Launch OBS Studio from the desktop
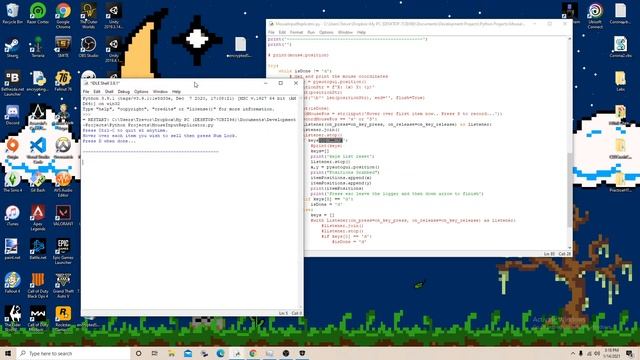This screenshot has height=360, width=640. point(88,47)
